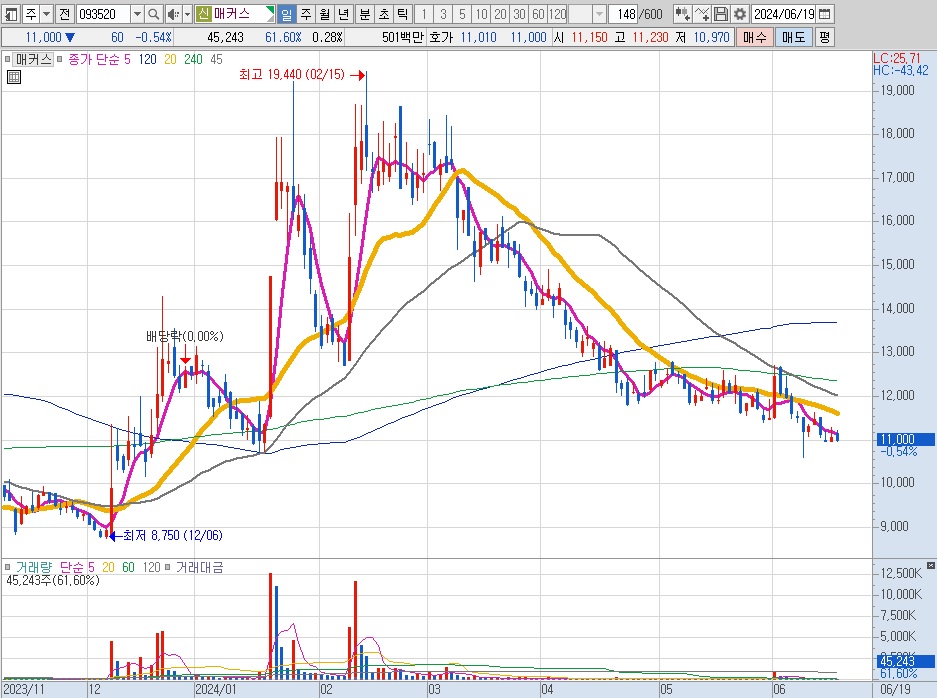This screenshot has width=937, height=698.
Task: Click the 45,243 volume tag on axis
Action: pyautogui.click(x=904, y=661)
